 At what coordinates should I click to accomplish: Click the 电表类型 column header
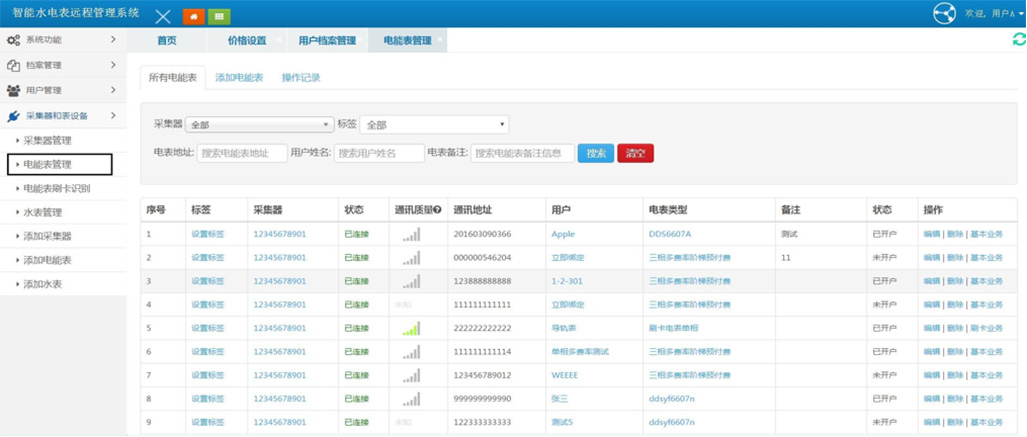(x=668, y=210)
